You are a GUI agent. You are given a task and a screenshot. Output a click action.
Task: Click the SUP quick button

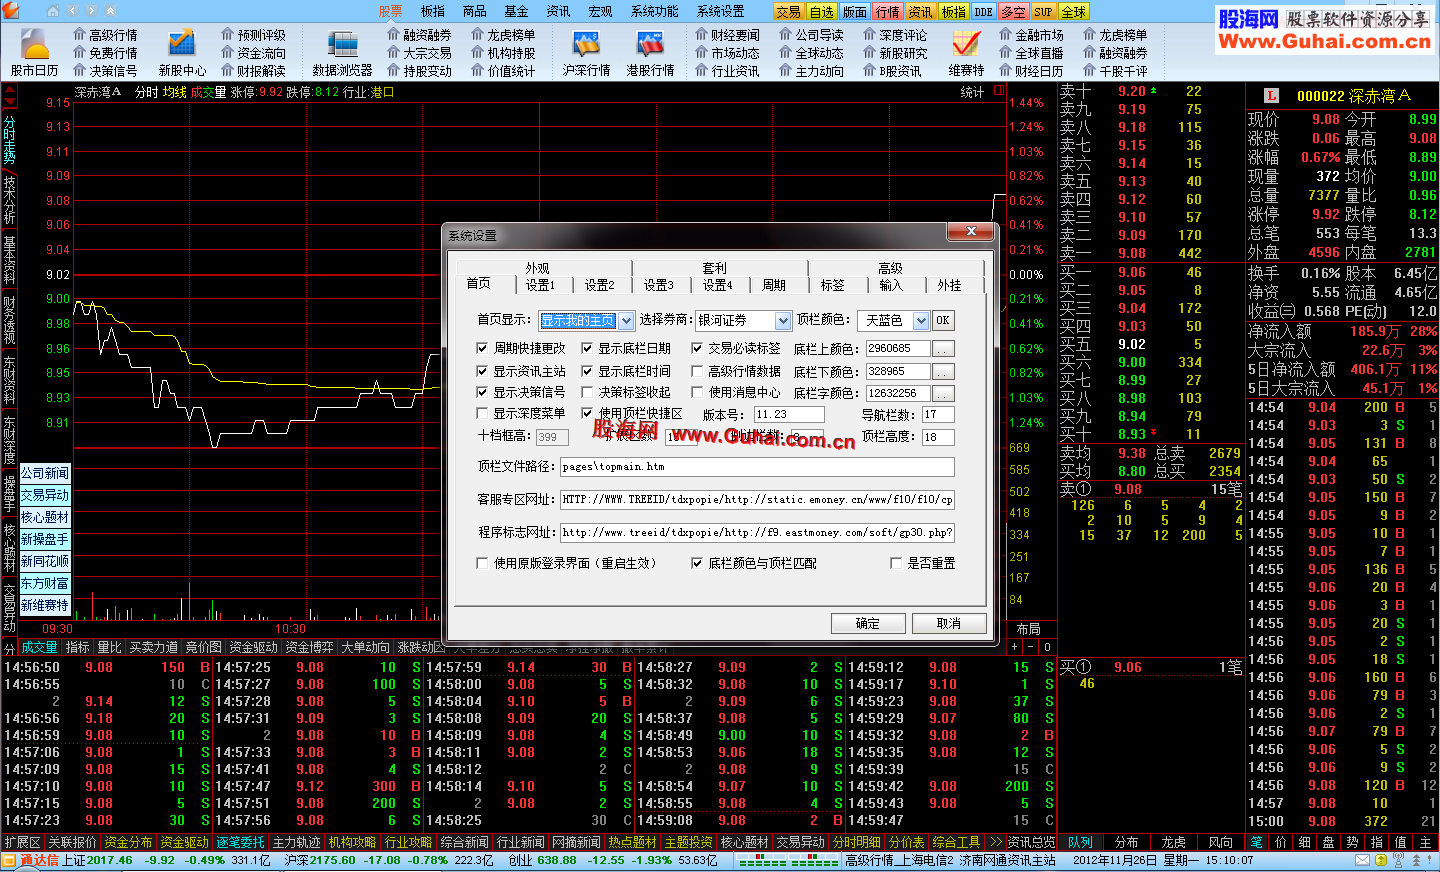tap(1043, 12)
